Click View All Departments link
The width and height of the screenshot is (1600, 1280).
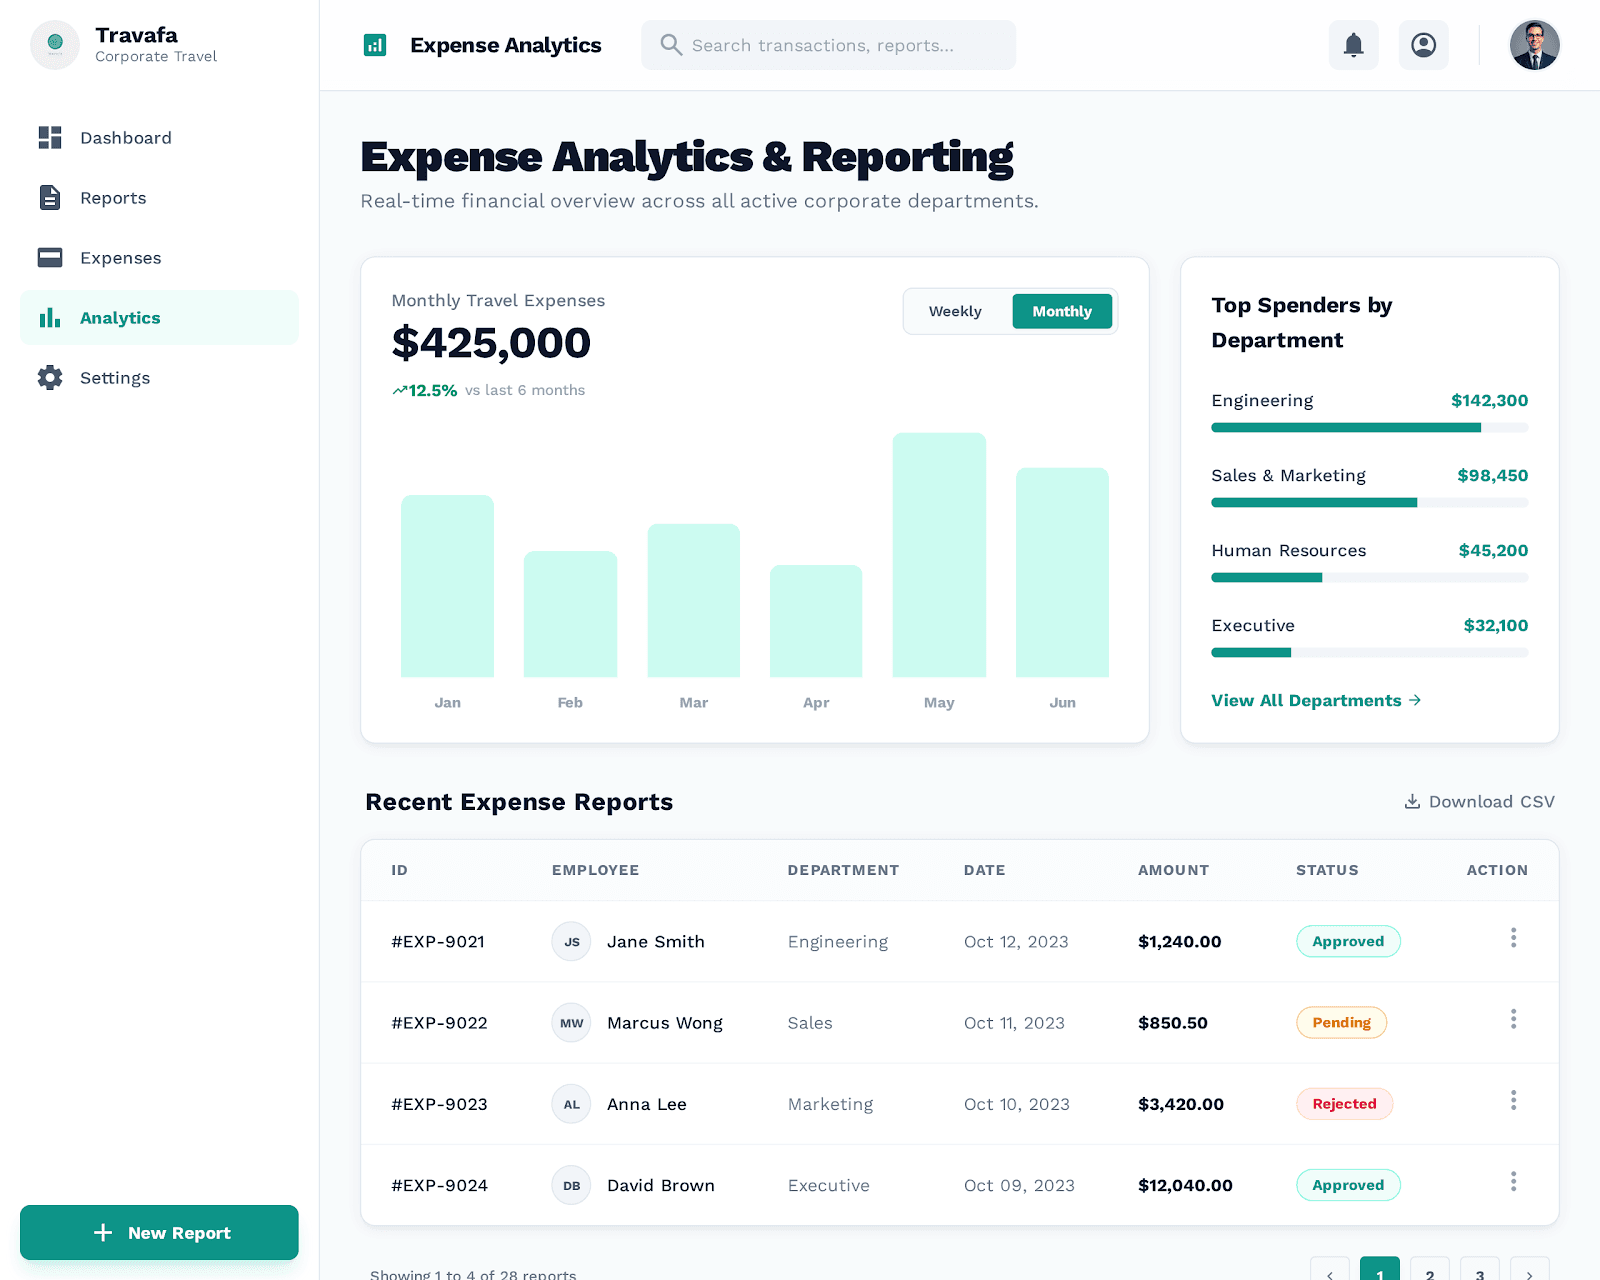(x=1315, y=700)
